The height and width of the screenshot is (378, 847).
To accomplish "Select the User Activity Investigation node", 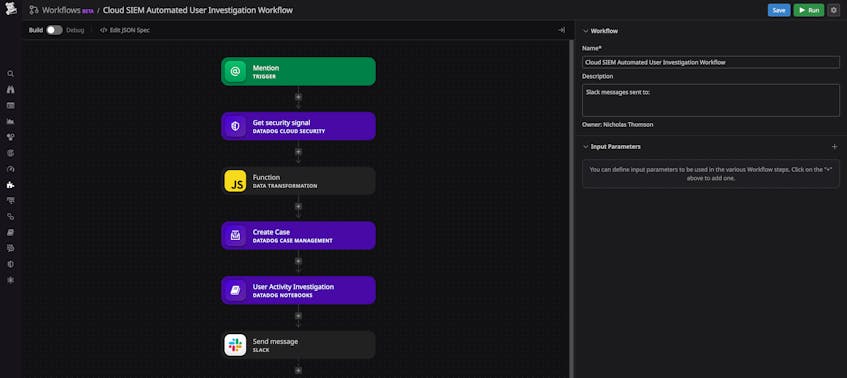I will (298, 290).
